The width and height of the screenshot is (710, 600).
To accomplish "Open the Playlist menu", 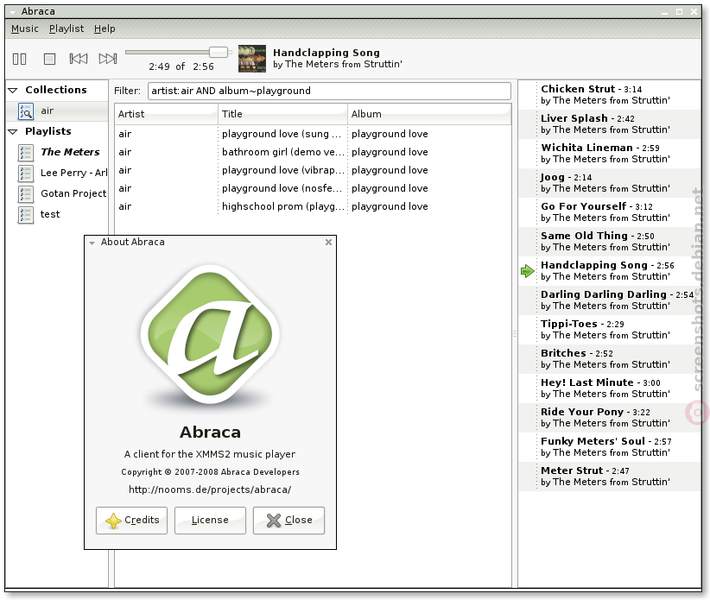I will click(66, 29).
